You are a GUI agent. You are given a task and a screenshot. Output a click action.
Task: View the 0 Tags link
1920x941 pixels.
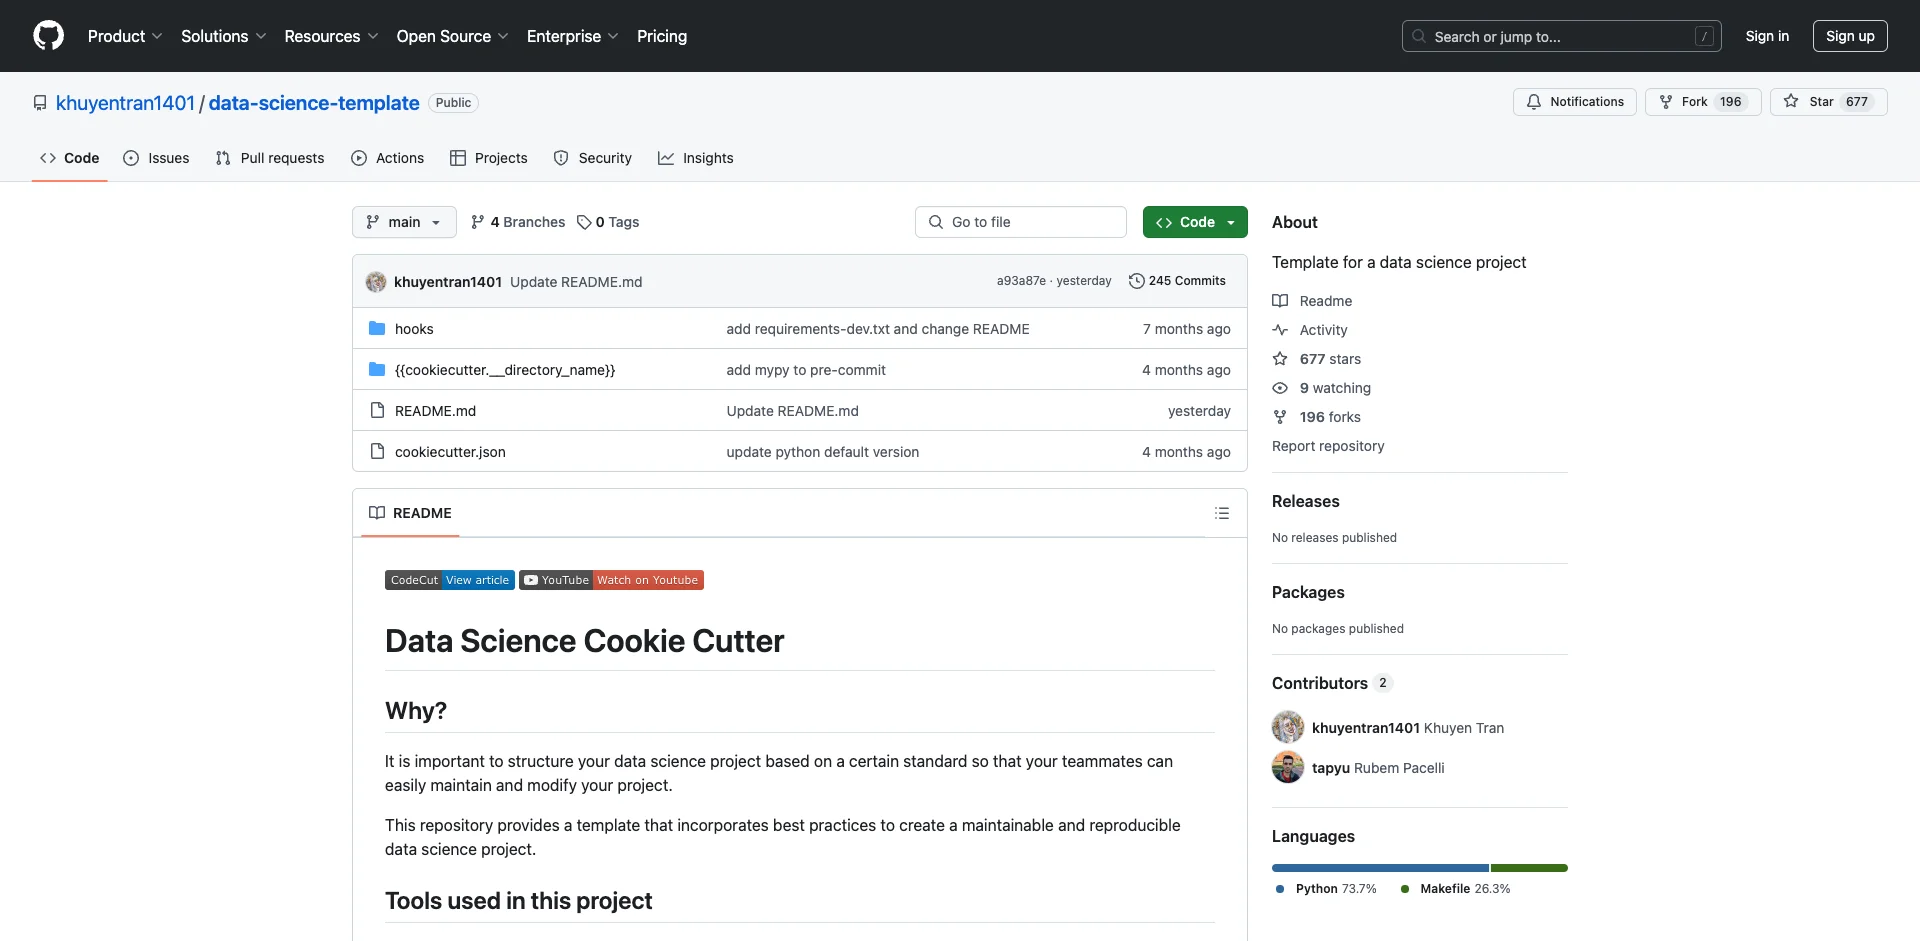pos(608,222)
